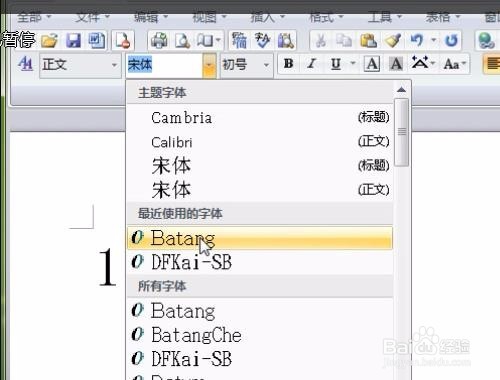Open the 文件 menu
The image size is (500, 380).
pos(92,17)
